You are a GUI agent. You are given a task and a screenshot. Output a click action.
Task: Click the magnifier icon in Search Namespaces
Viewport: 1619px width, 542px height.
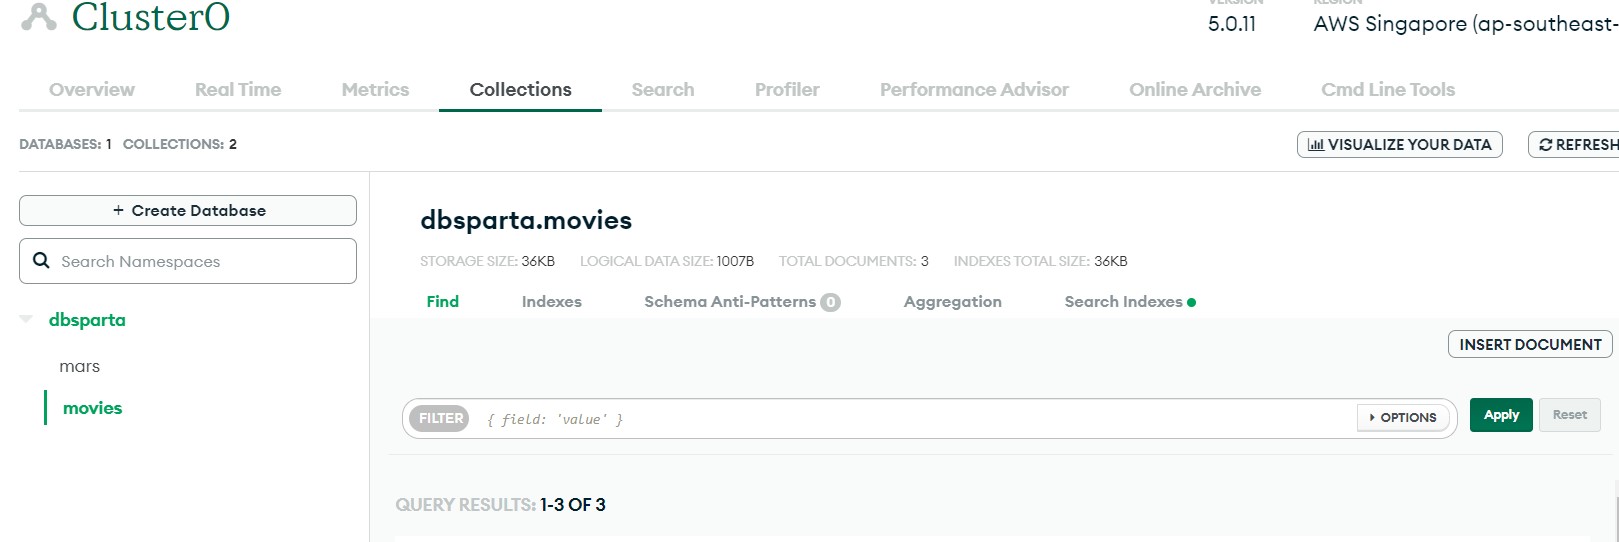pyautogui.click(x=41, y=260)
